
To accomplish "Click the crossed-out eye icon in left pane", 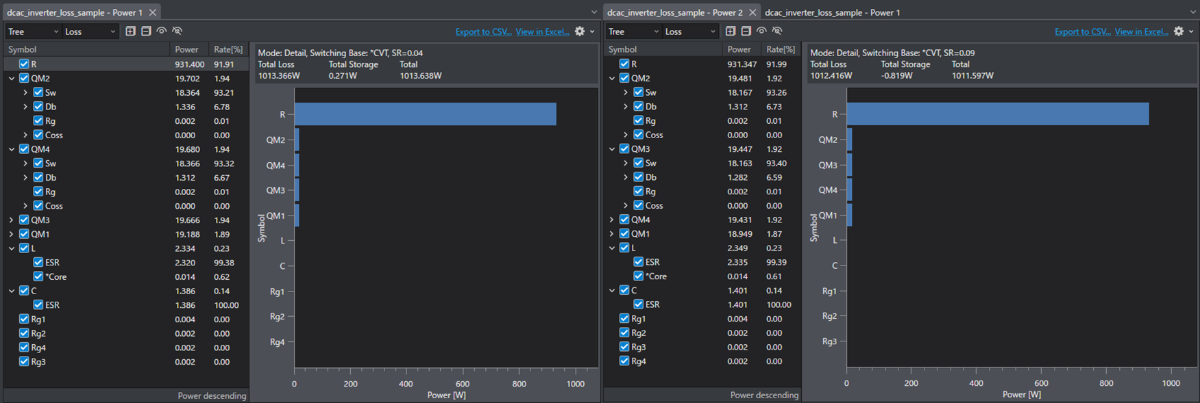I will [x=177, y=31].
